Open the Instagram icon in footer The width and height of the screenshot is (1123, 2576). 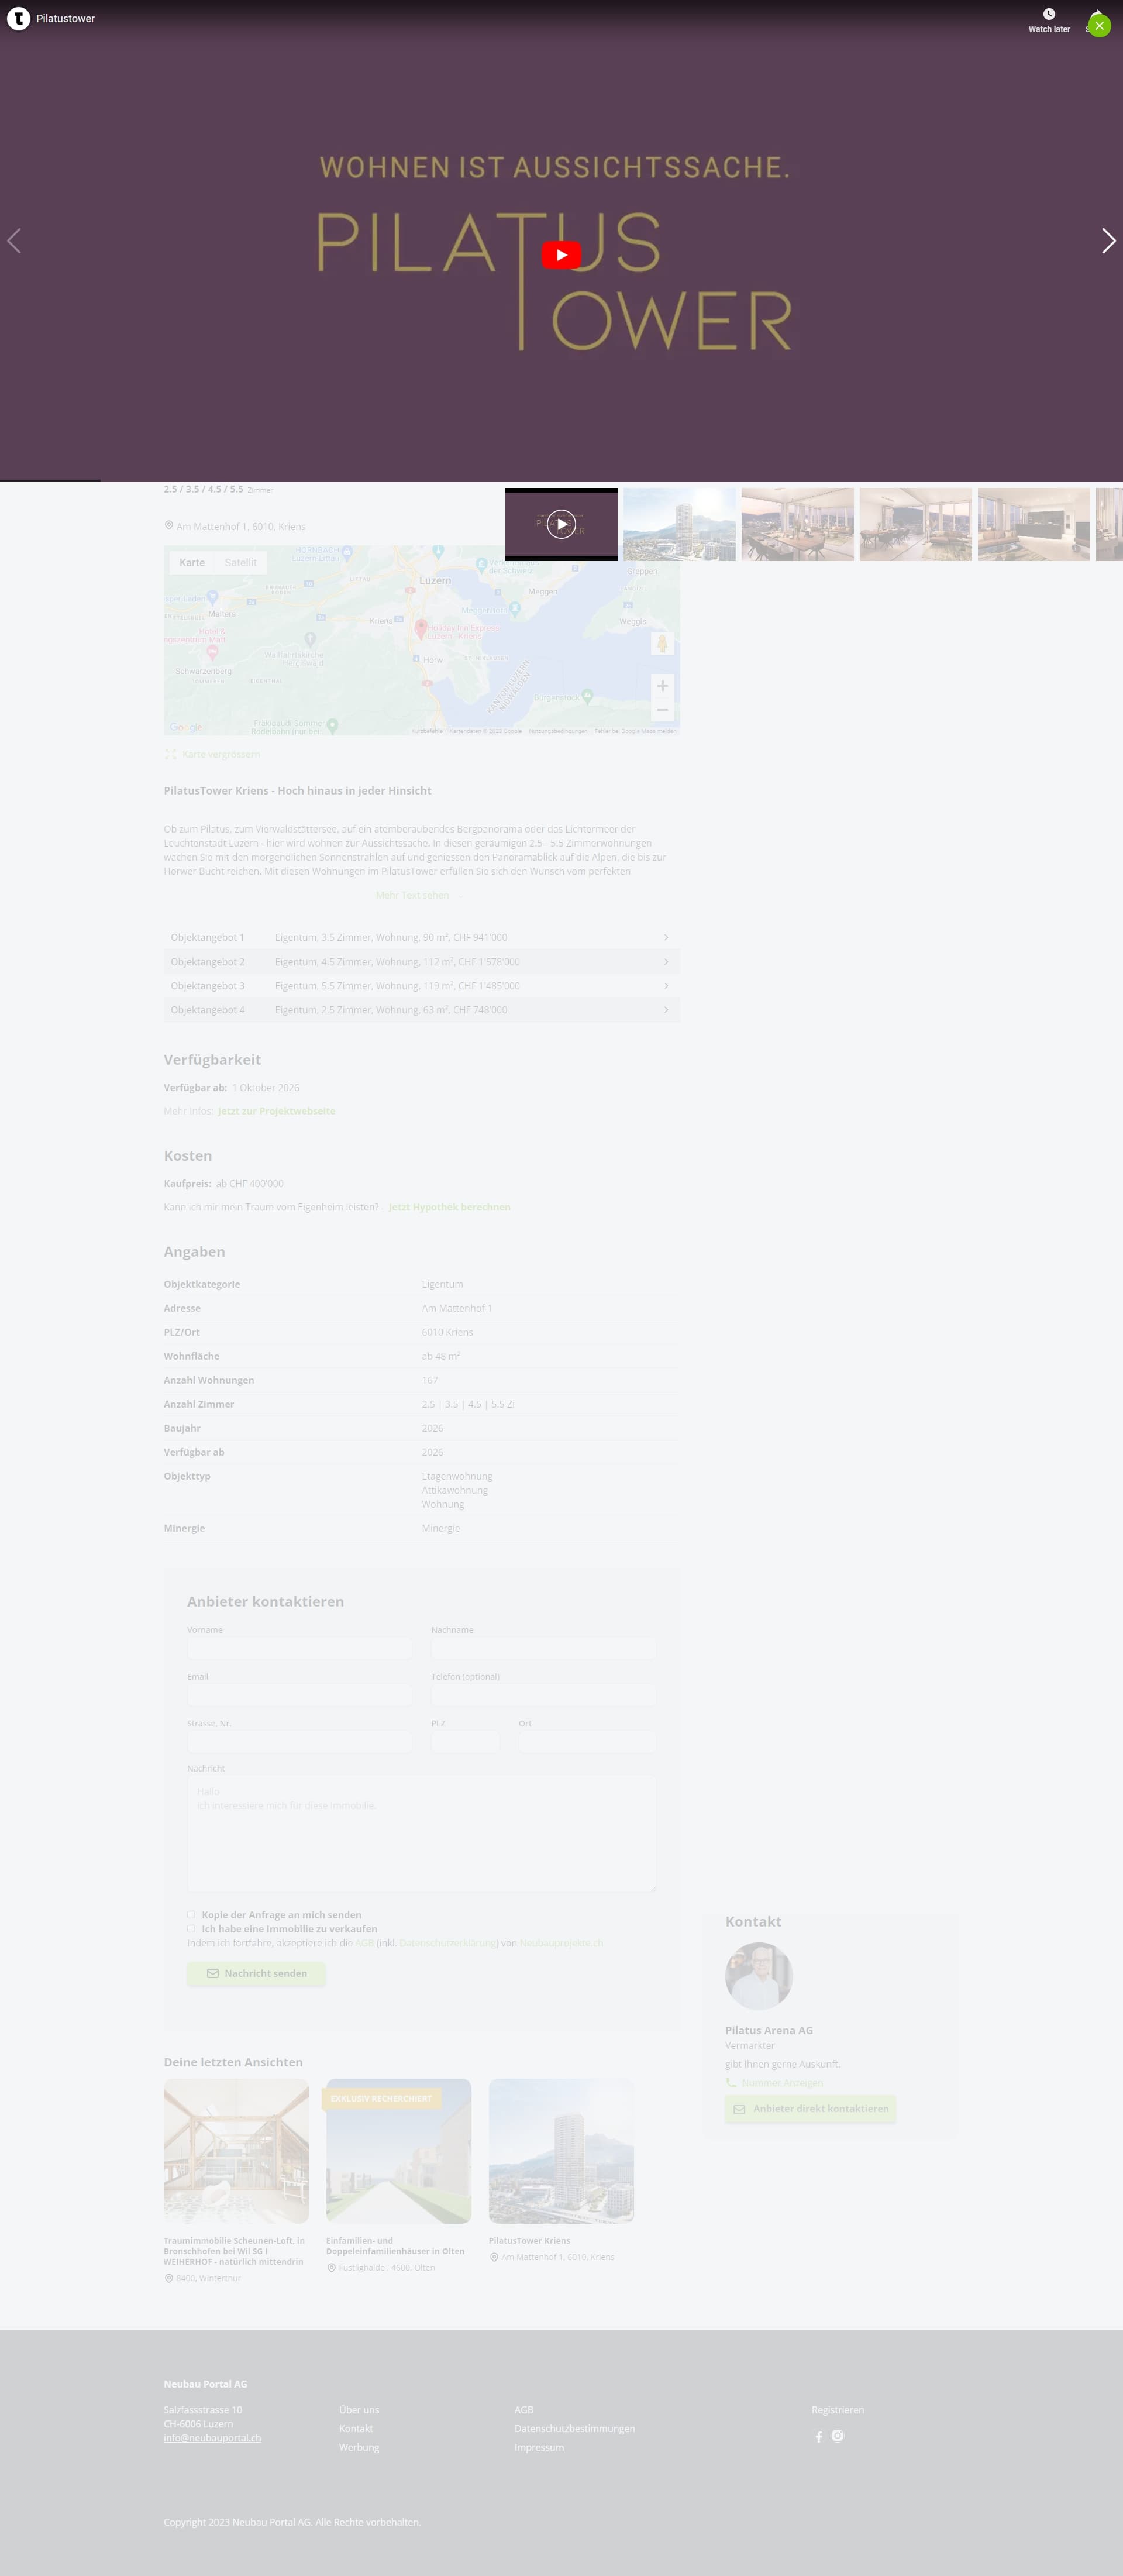pos(838,2435)
